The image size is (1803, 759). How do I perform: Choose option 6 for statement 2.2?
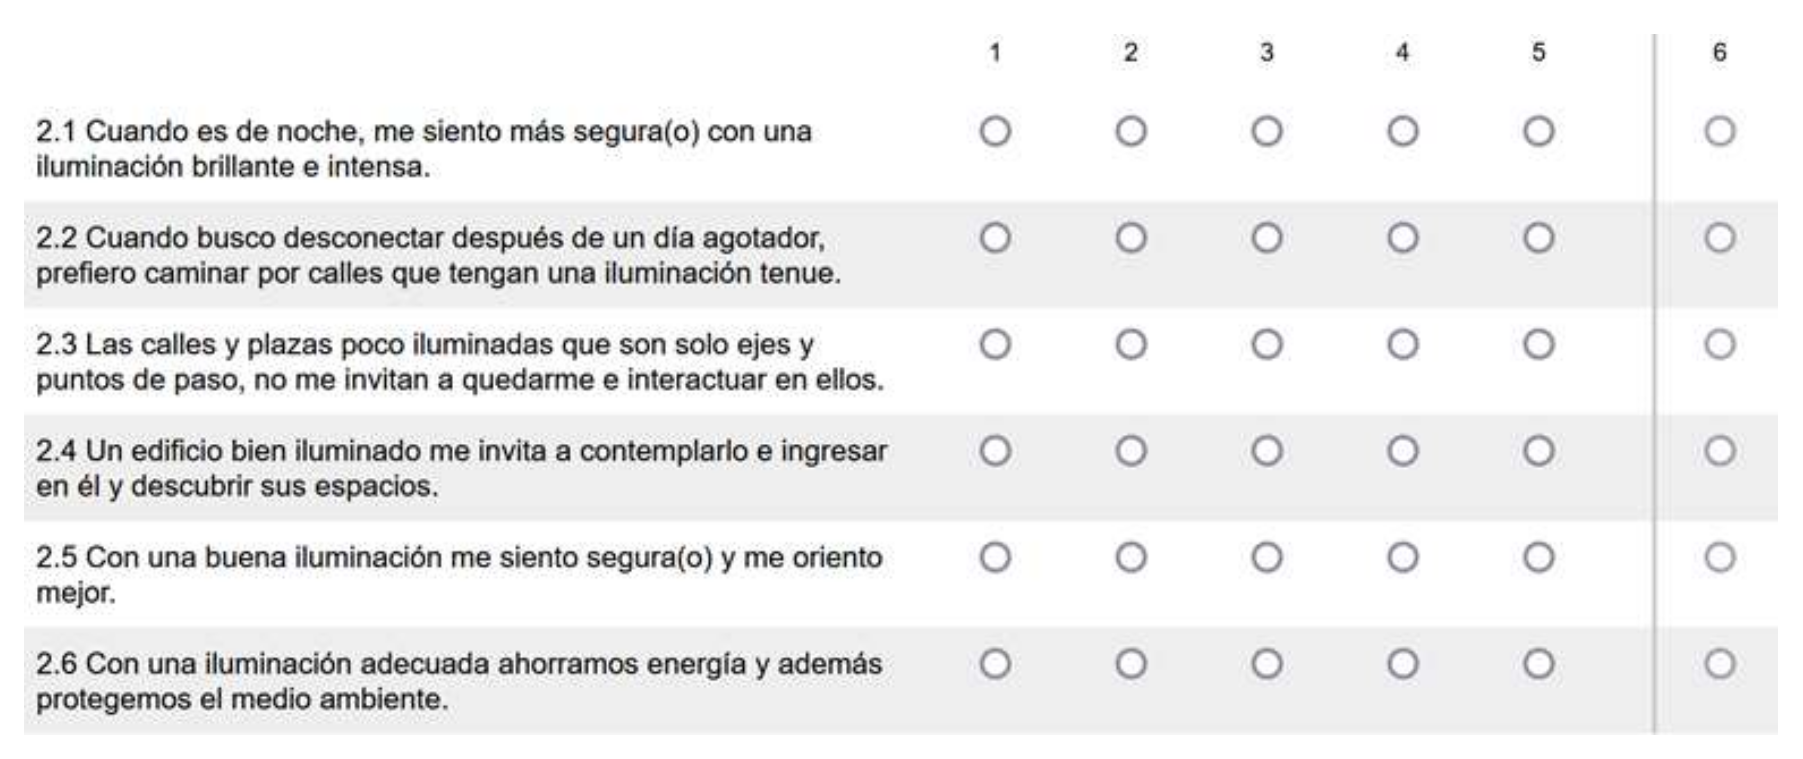(x=1719, y=238)
